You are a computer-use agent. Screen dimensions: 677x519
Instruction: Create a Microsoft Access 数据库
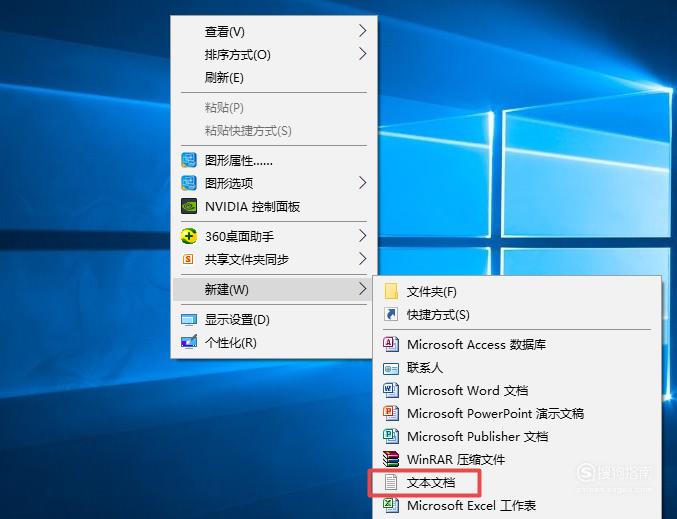pos(517,345)
